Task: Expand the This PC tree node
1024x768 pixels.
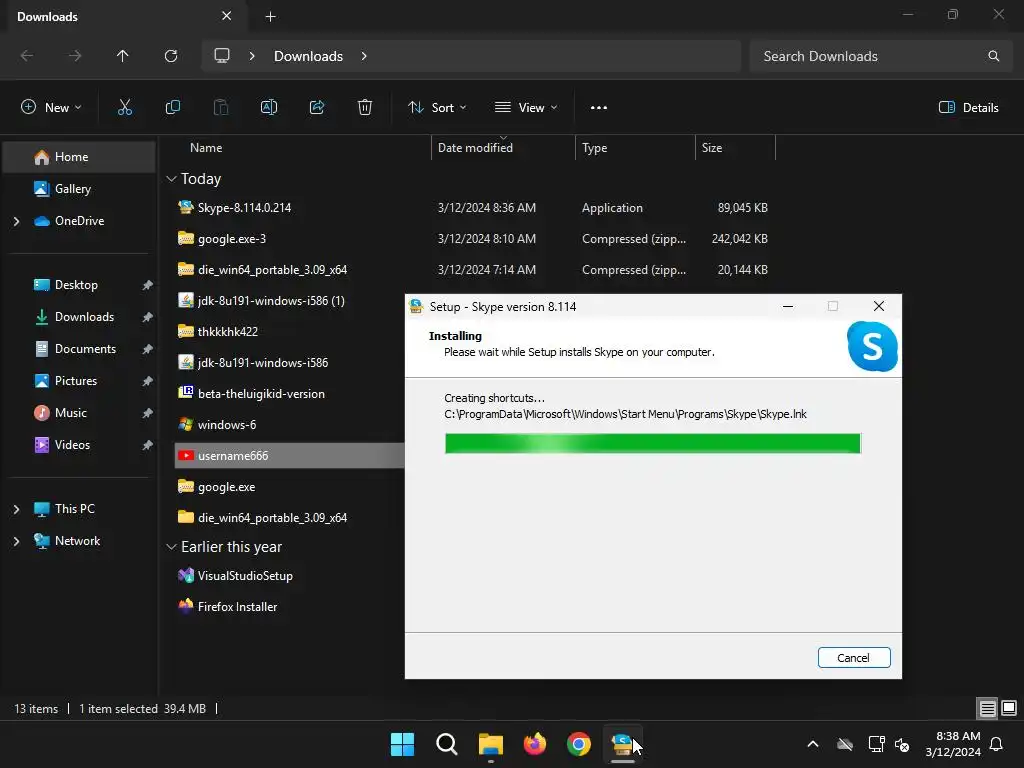Action: click(x=16, y=509)
